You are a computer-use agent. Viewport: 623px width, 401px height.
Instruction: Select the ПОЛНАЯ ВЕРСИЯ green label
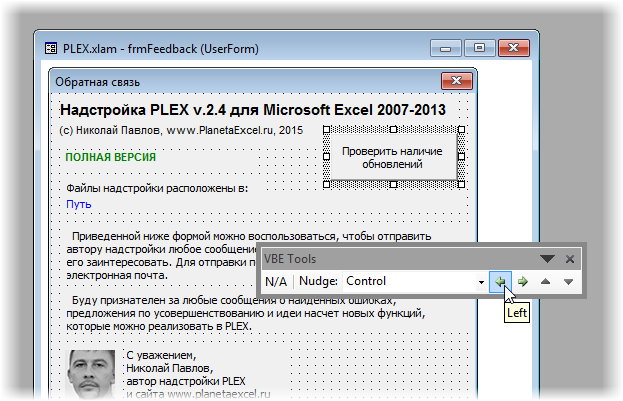click(x=110, y=157)
